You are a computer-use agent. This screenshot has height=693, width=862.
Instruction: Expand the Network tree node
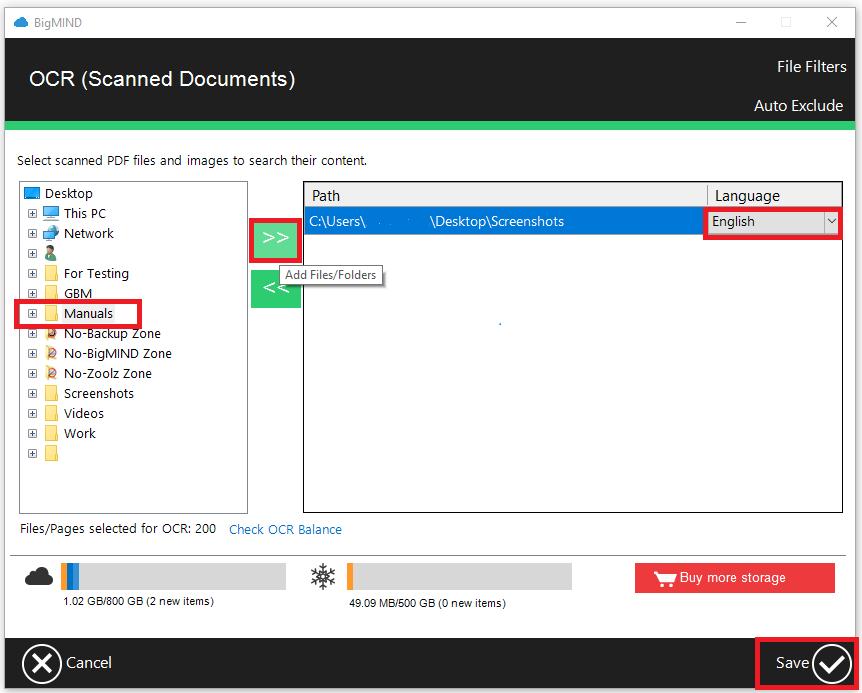(x=31, y=233)
